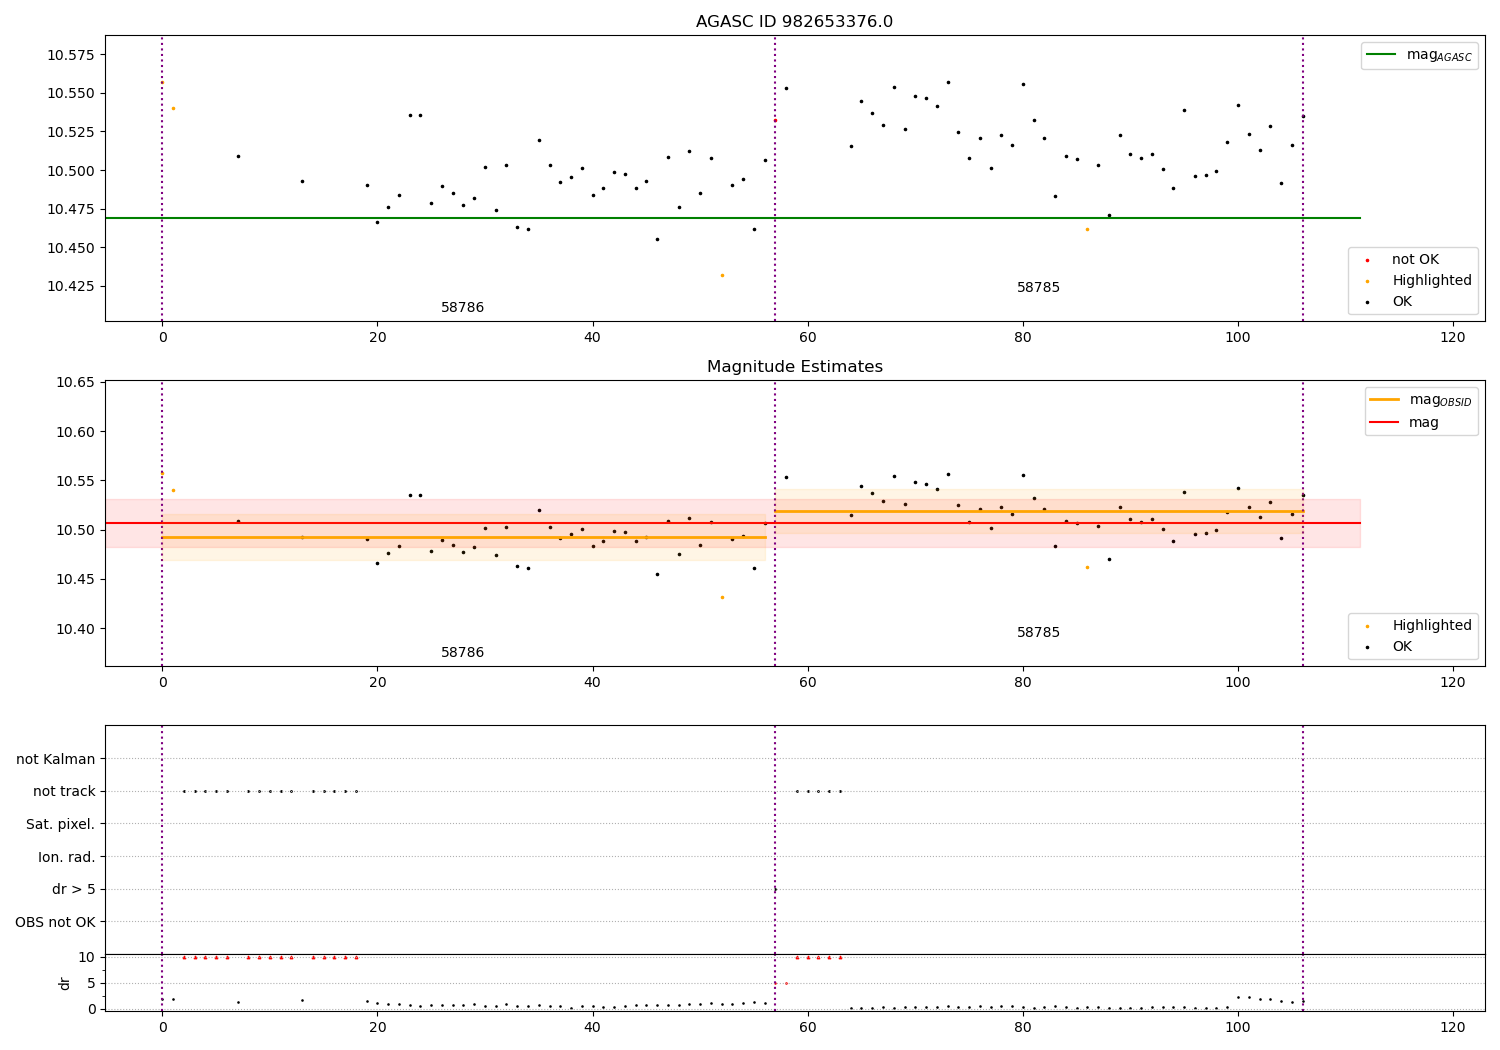Screen dimensions: 1500x1050
Task: Click the title AGASC ID 982653376.0
Action: point(794,22)
